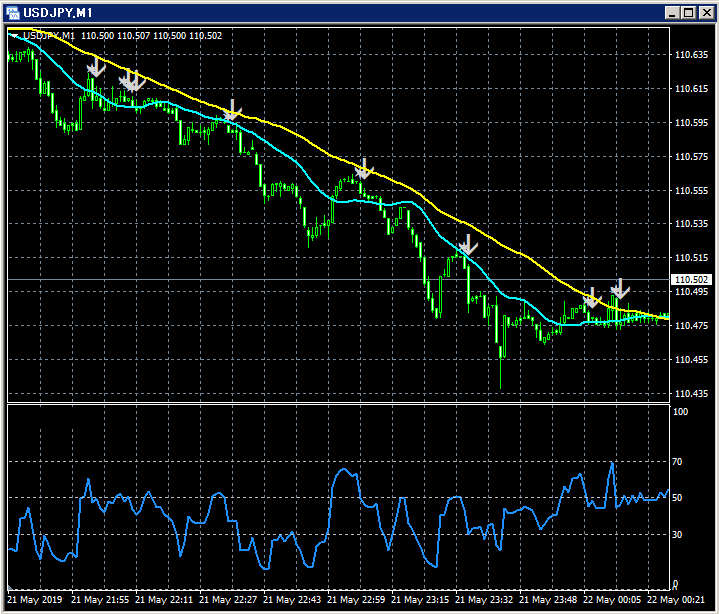This screenshot has width=719, height=614.
Task: Close the USDJPY,M1 chart window
Action: pyautogui.click(x=706, y=13)
